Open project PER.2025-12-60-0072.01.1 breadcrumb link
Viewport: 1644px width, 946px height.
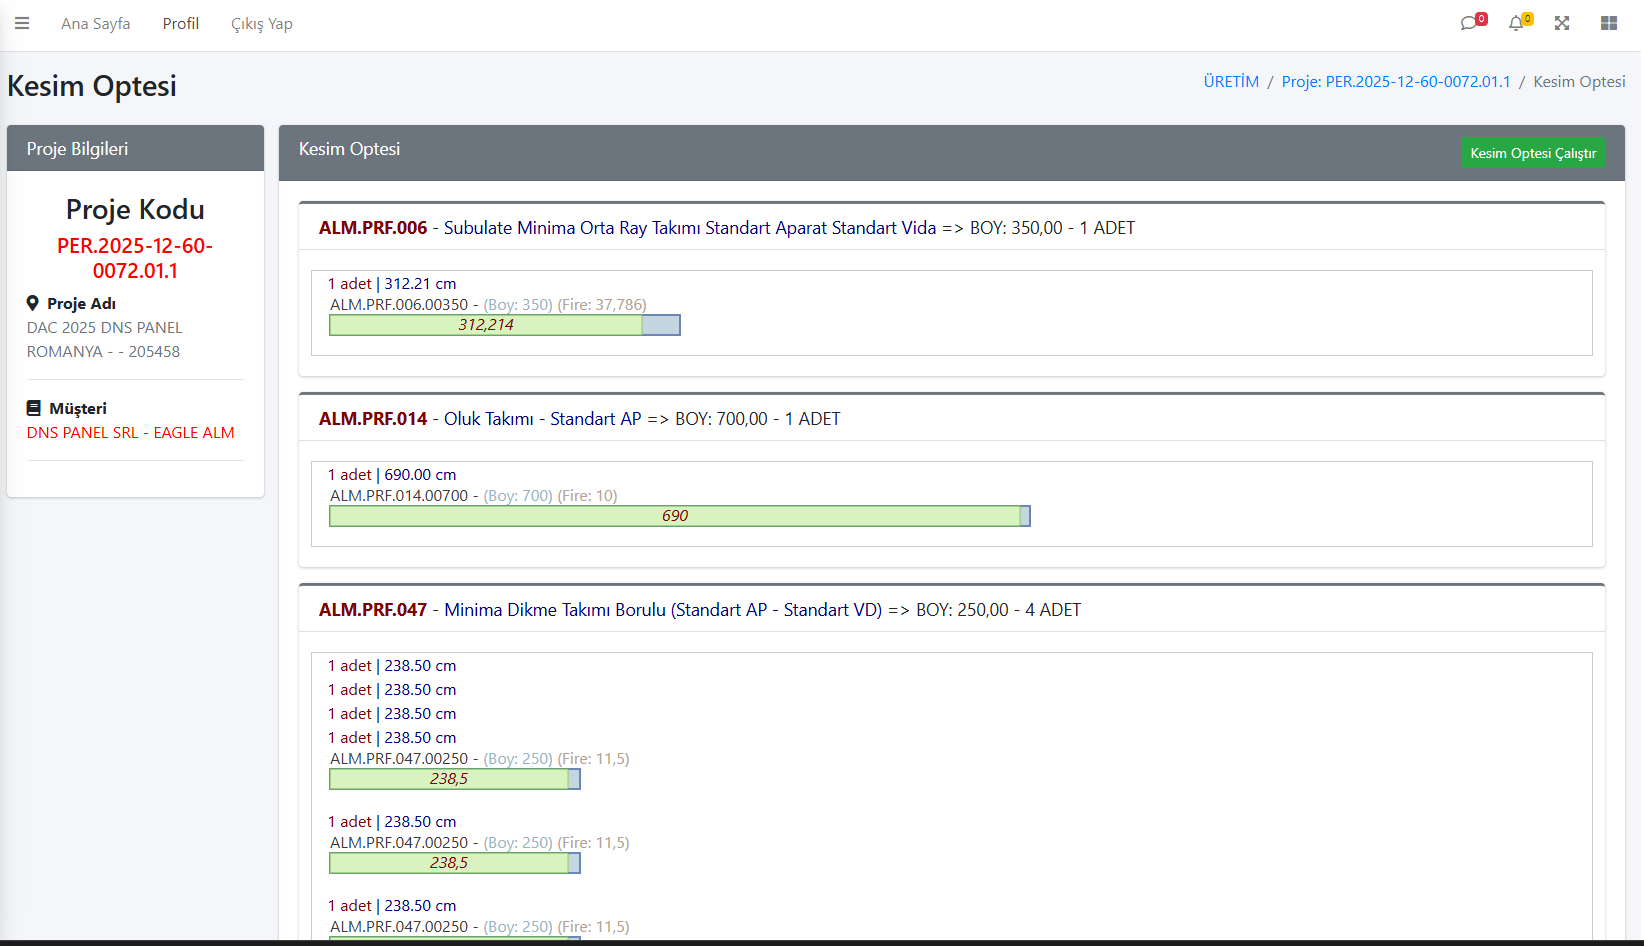pos(1396,82)
